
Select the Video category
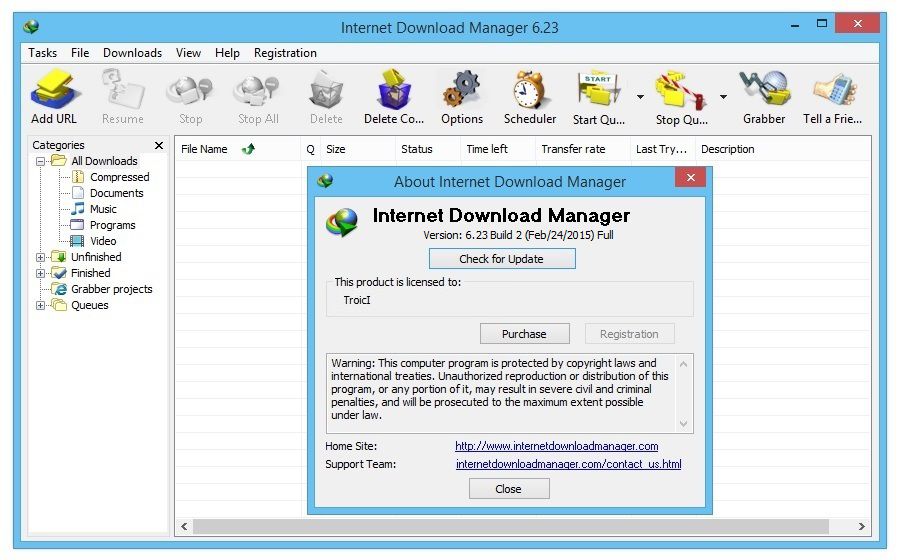[103, 241]
